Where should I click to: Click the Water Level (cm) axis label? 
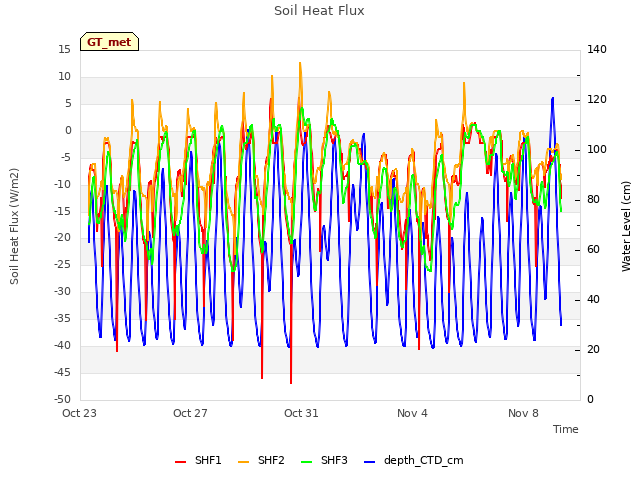click(x=626, y=226)
